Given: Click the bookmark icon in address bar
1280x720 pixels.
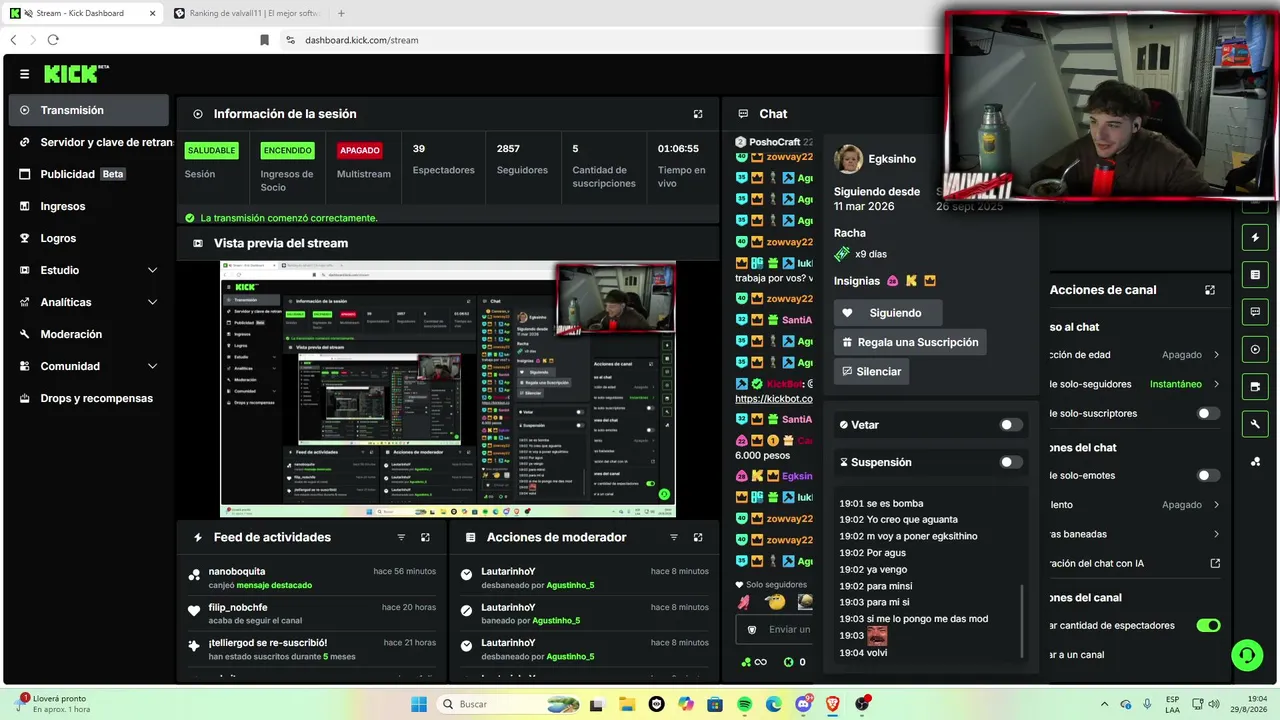Looking at the screenshot, I should click(x=264, y=40).
